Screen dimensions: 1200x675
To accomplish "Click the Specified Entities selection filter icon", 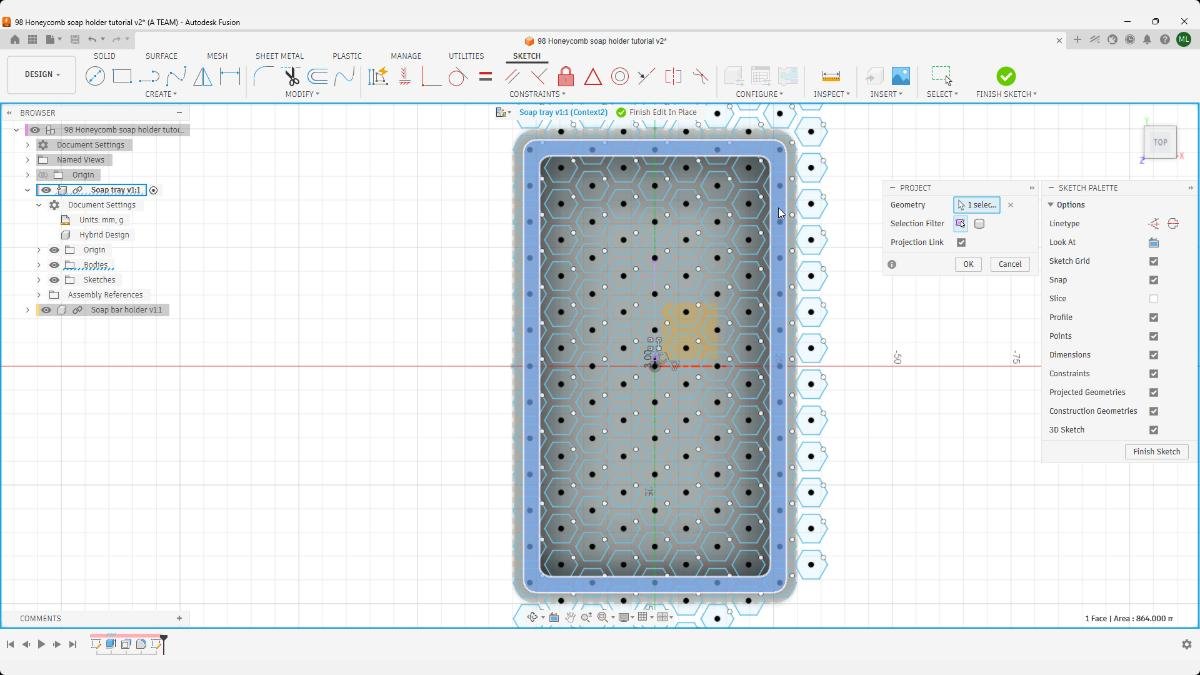I will tap(960, 224).
